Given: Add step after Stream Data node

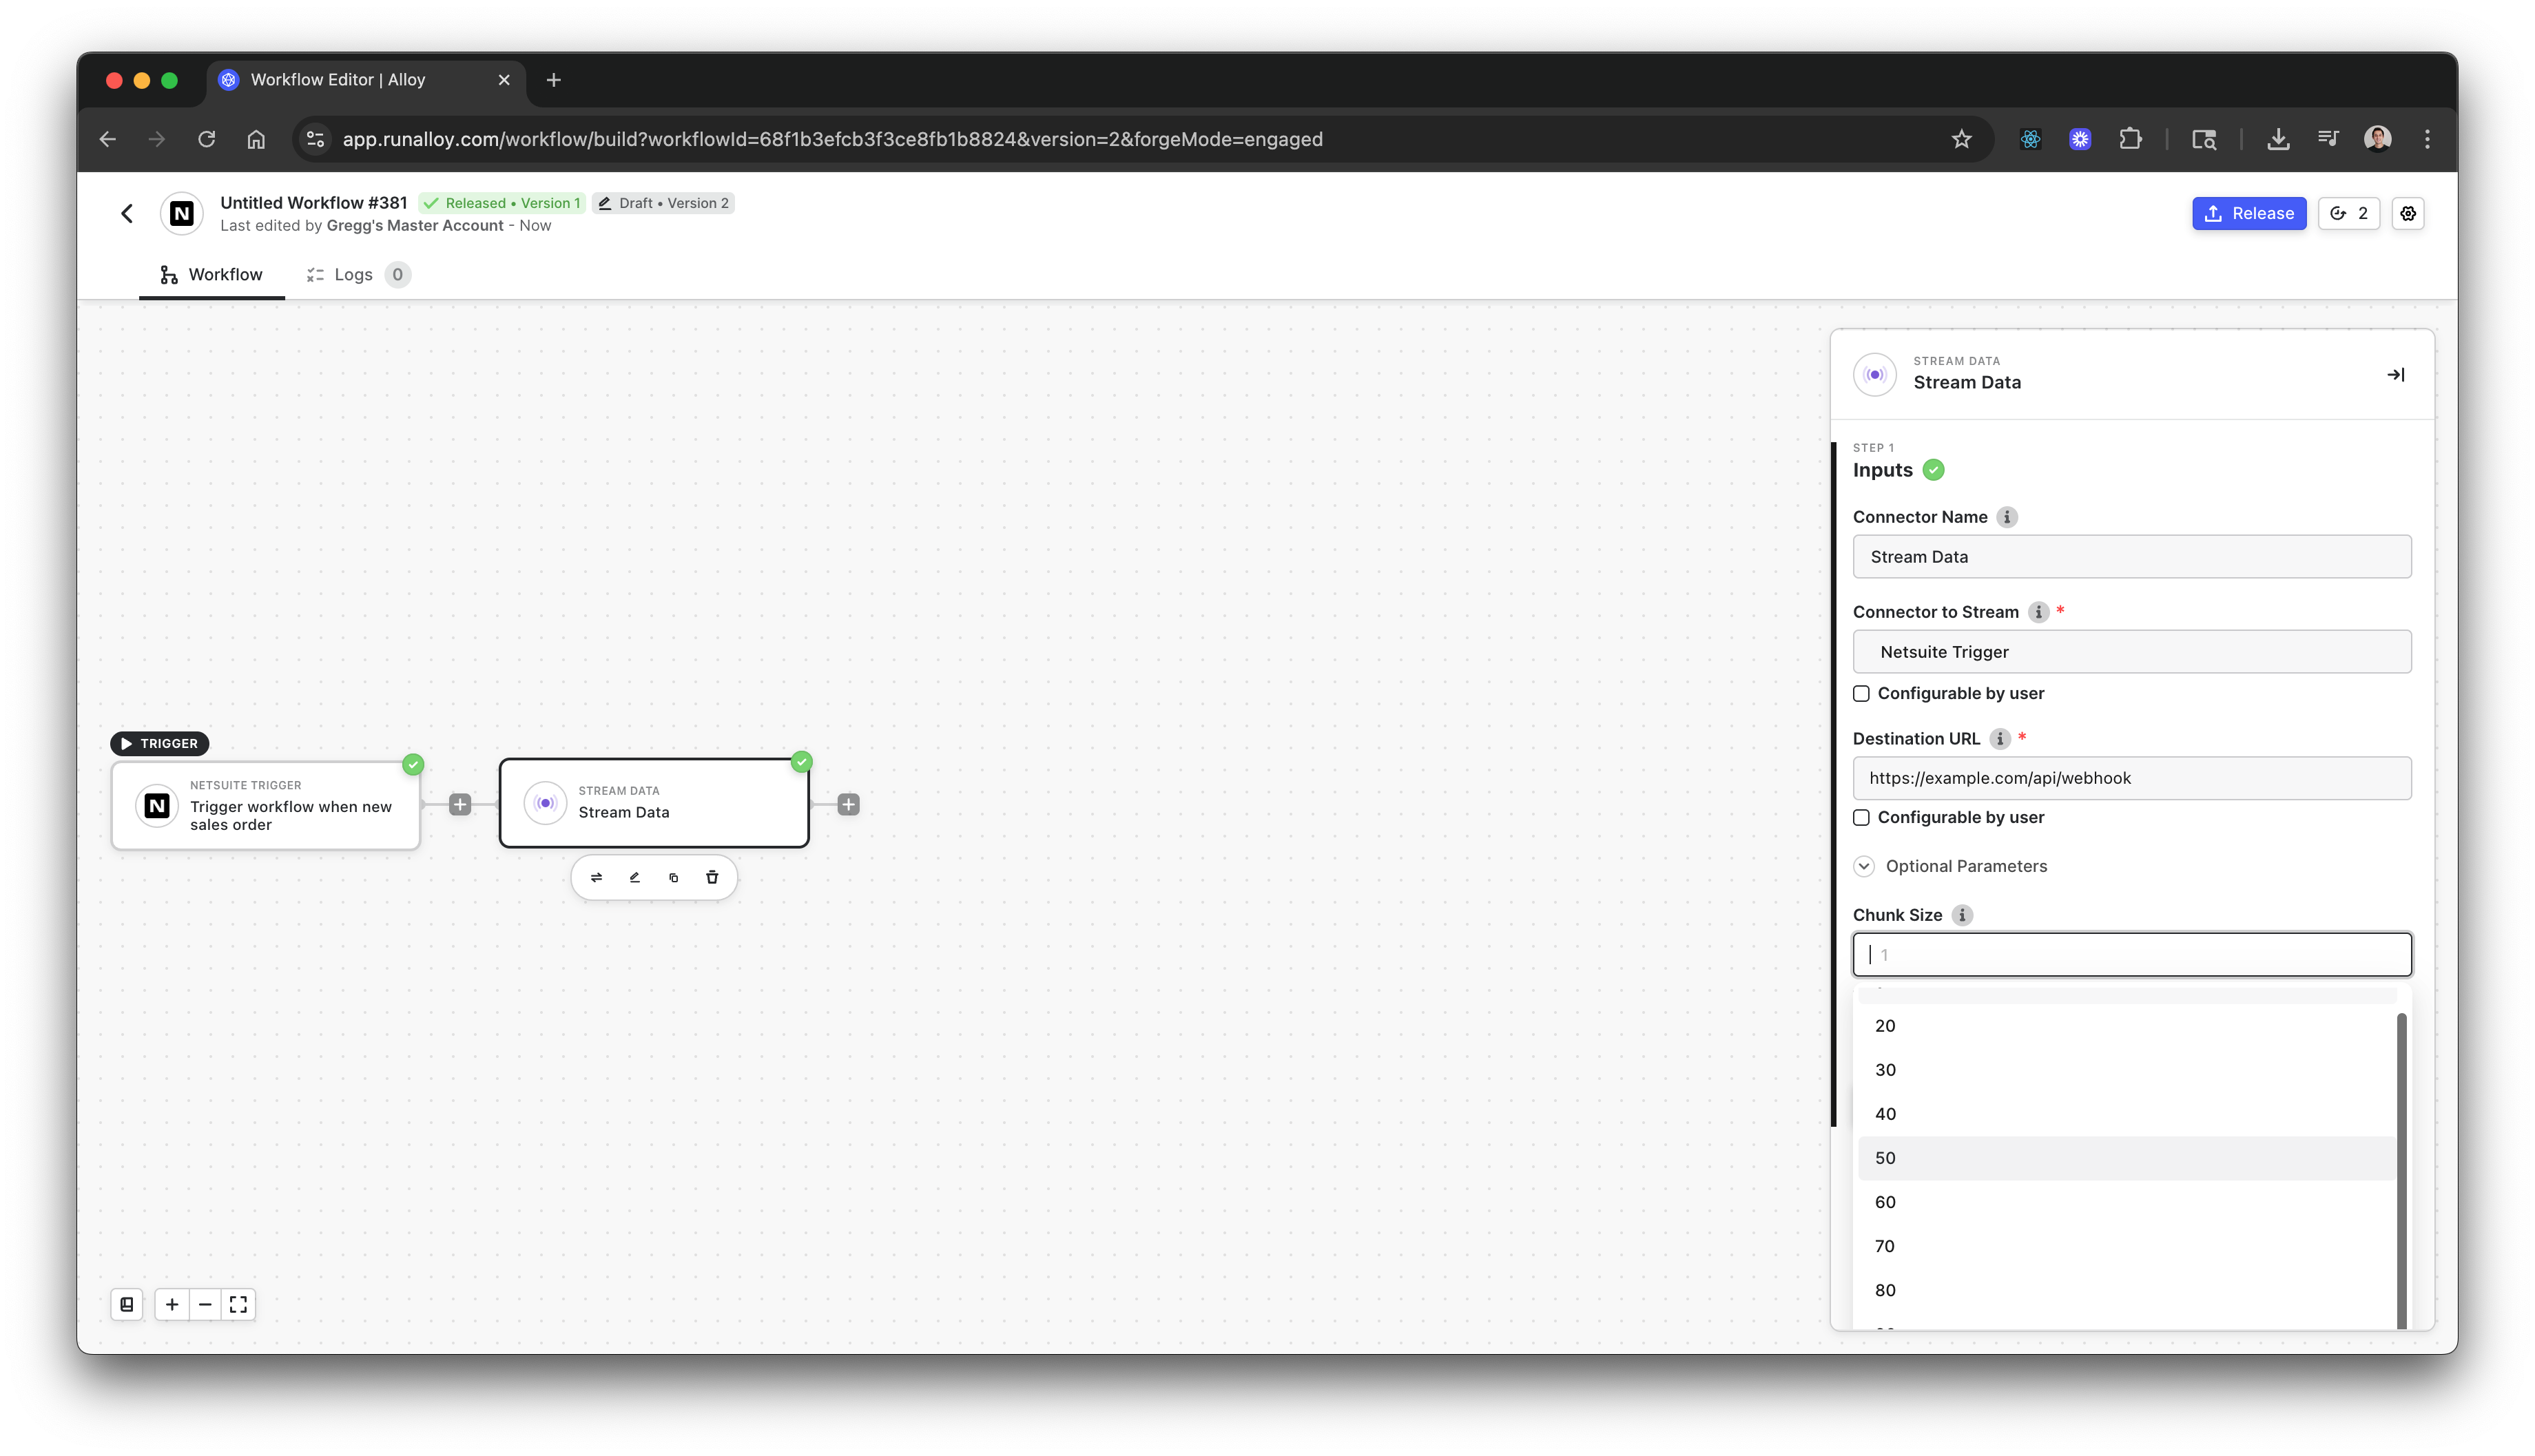Looking at the screenshot, I should pyautogui.click(x=848, y=804).
